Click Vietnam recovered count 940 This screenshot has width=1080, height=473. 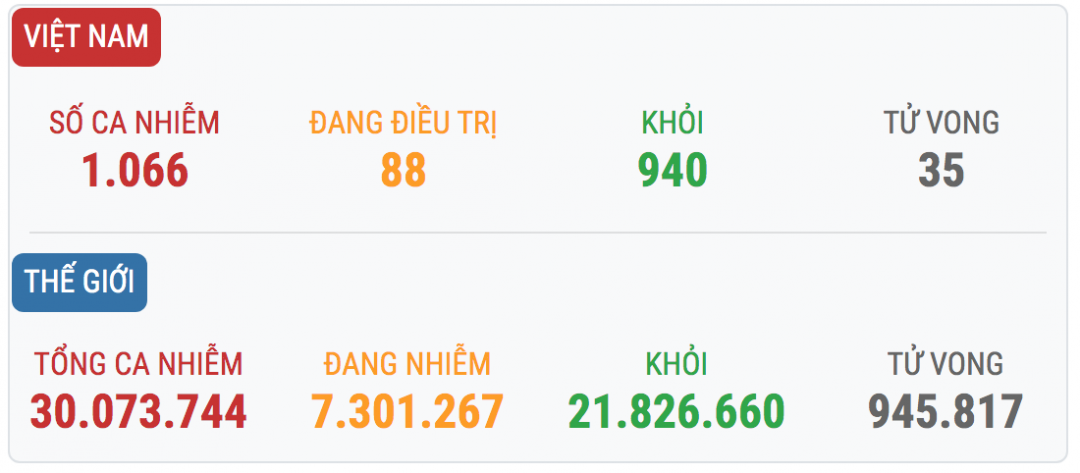click(x=673, y=170)
